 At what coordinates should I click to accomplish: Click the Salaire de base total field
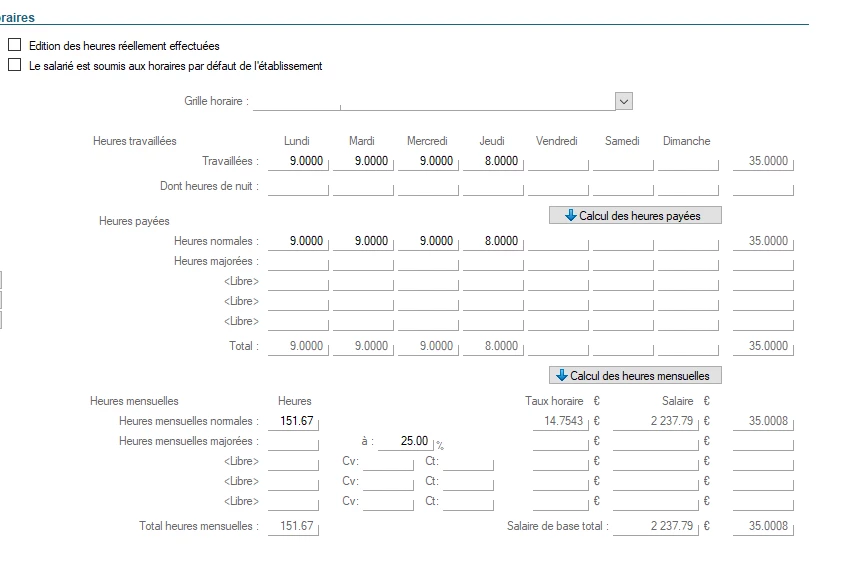point(656,526)
